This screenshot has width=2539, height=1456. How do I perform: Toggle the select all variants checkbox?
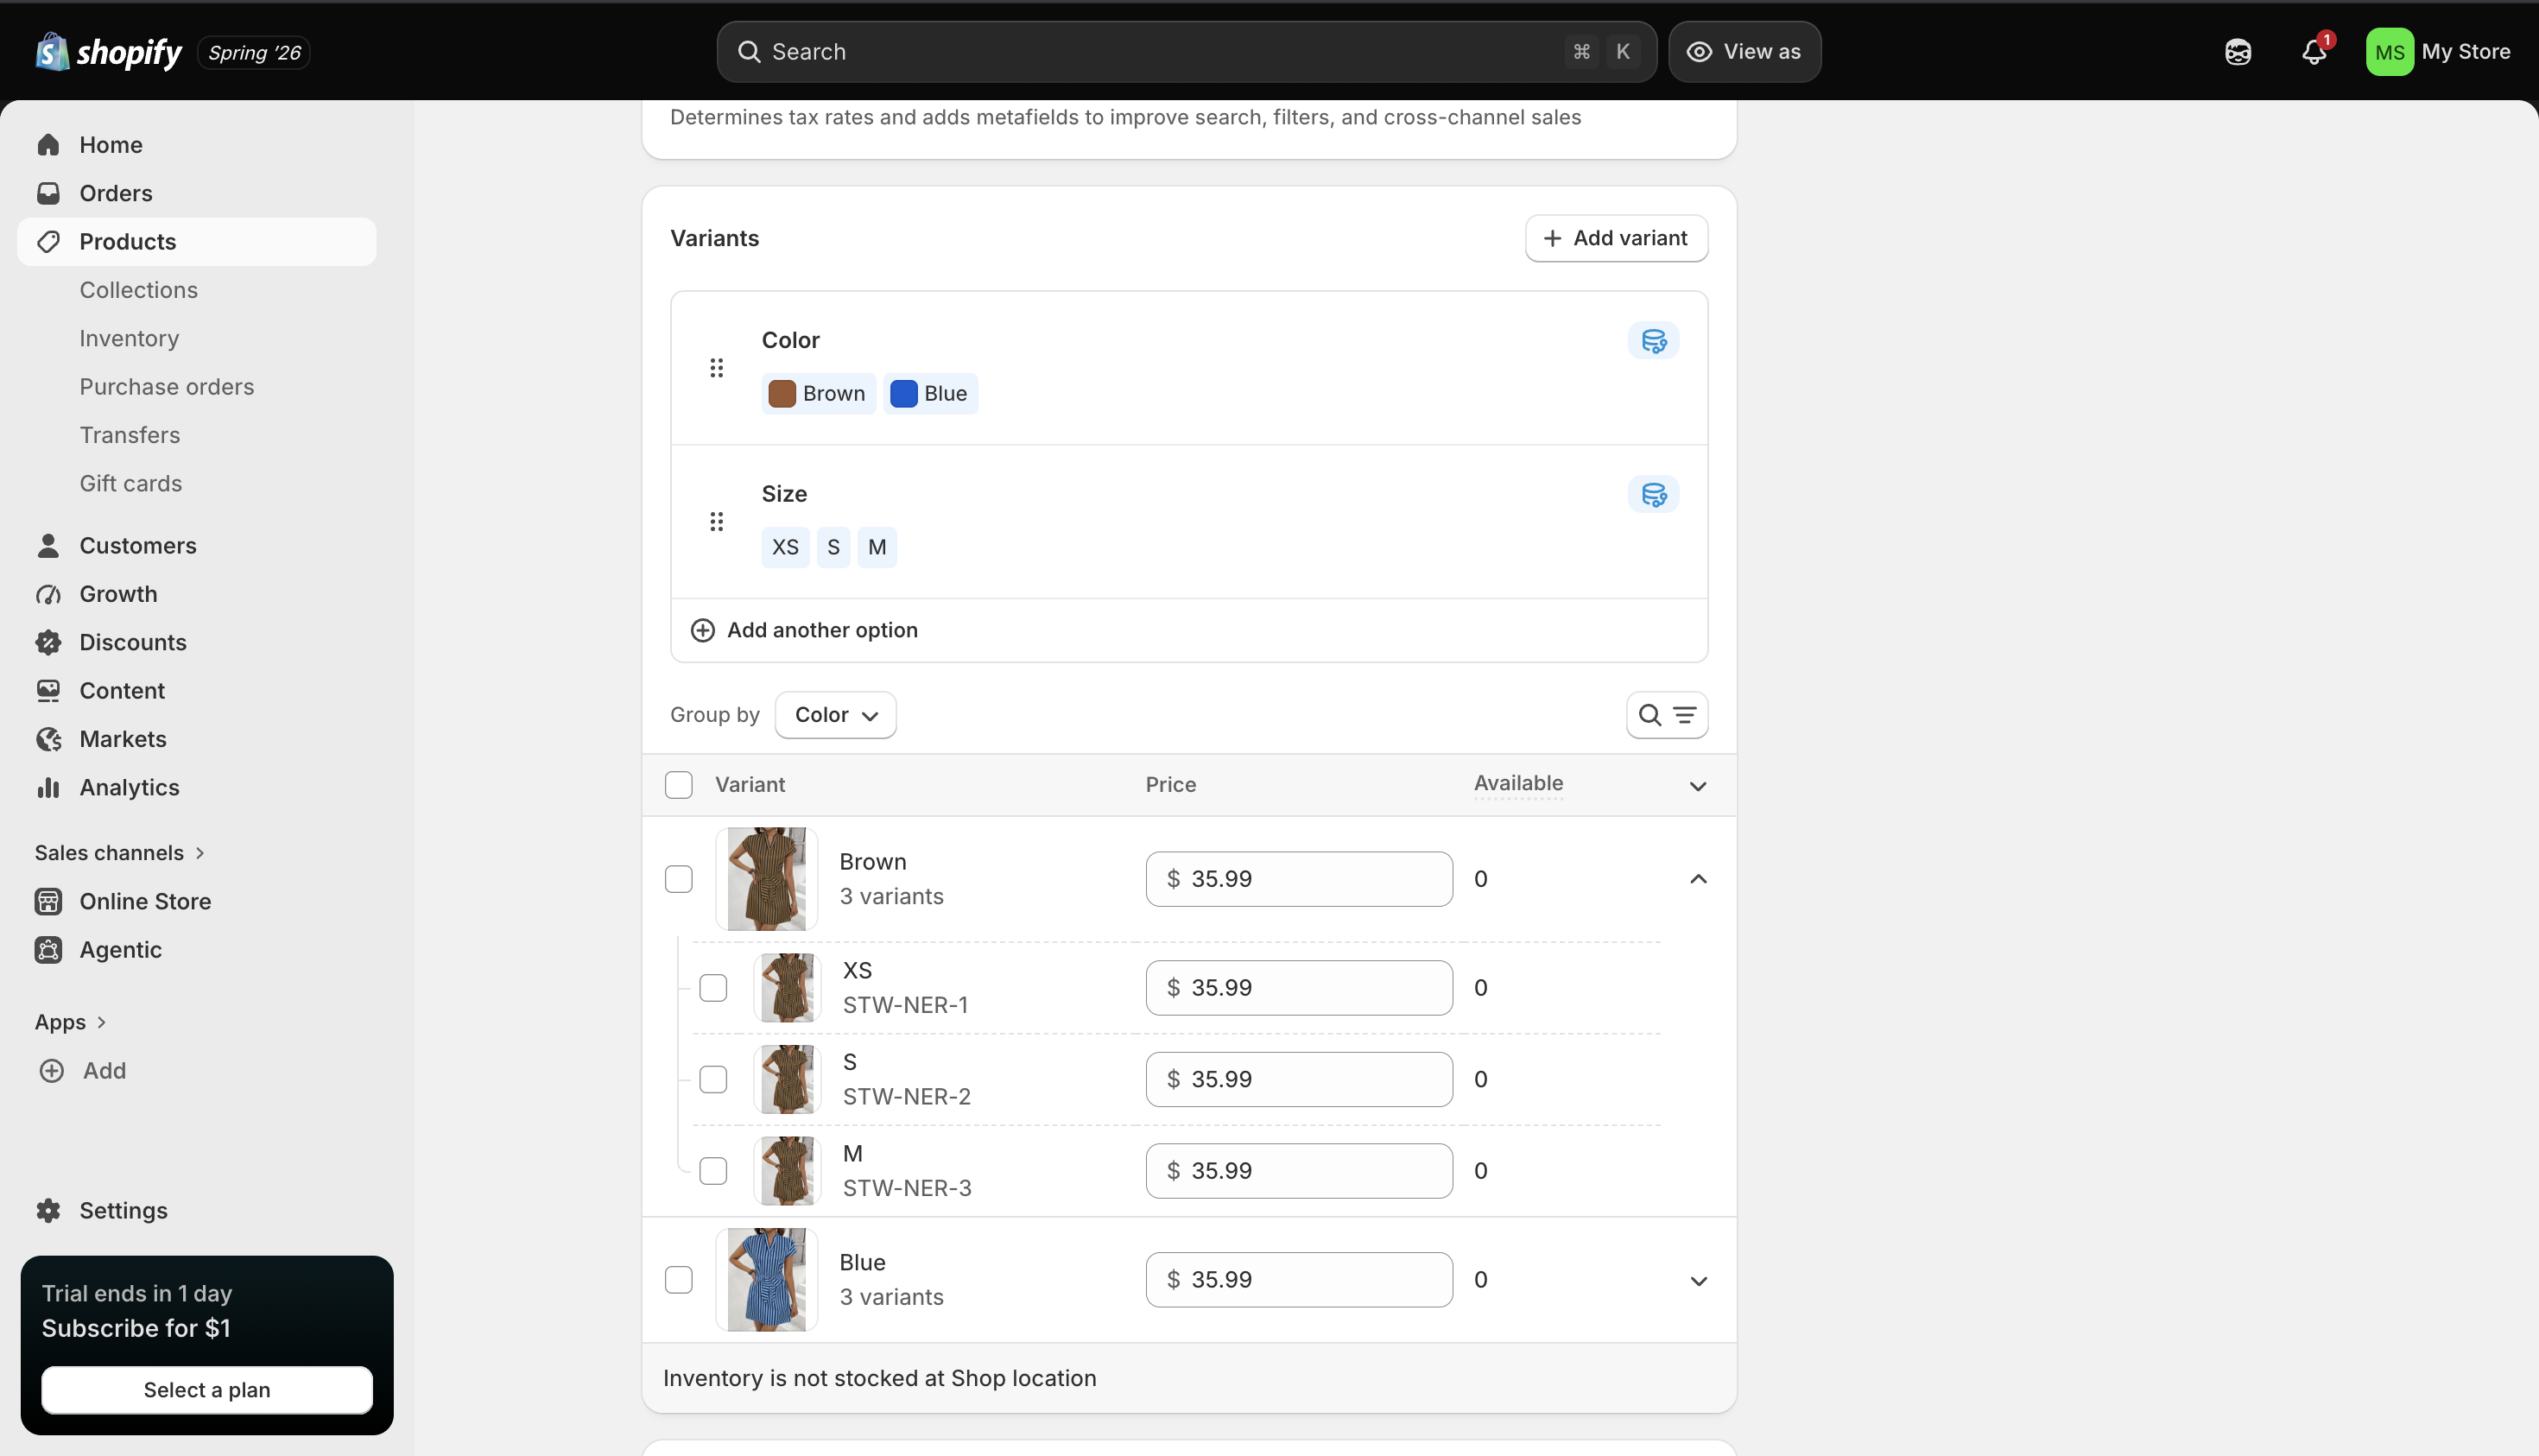click(x=679, y=786)
